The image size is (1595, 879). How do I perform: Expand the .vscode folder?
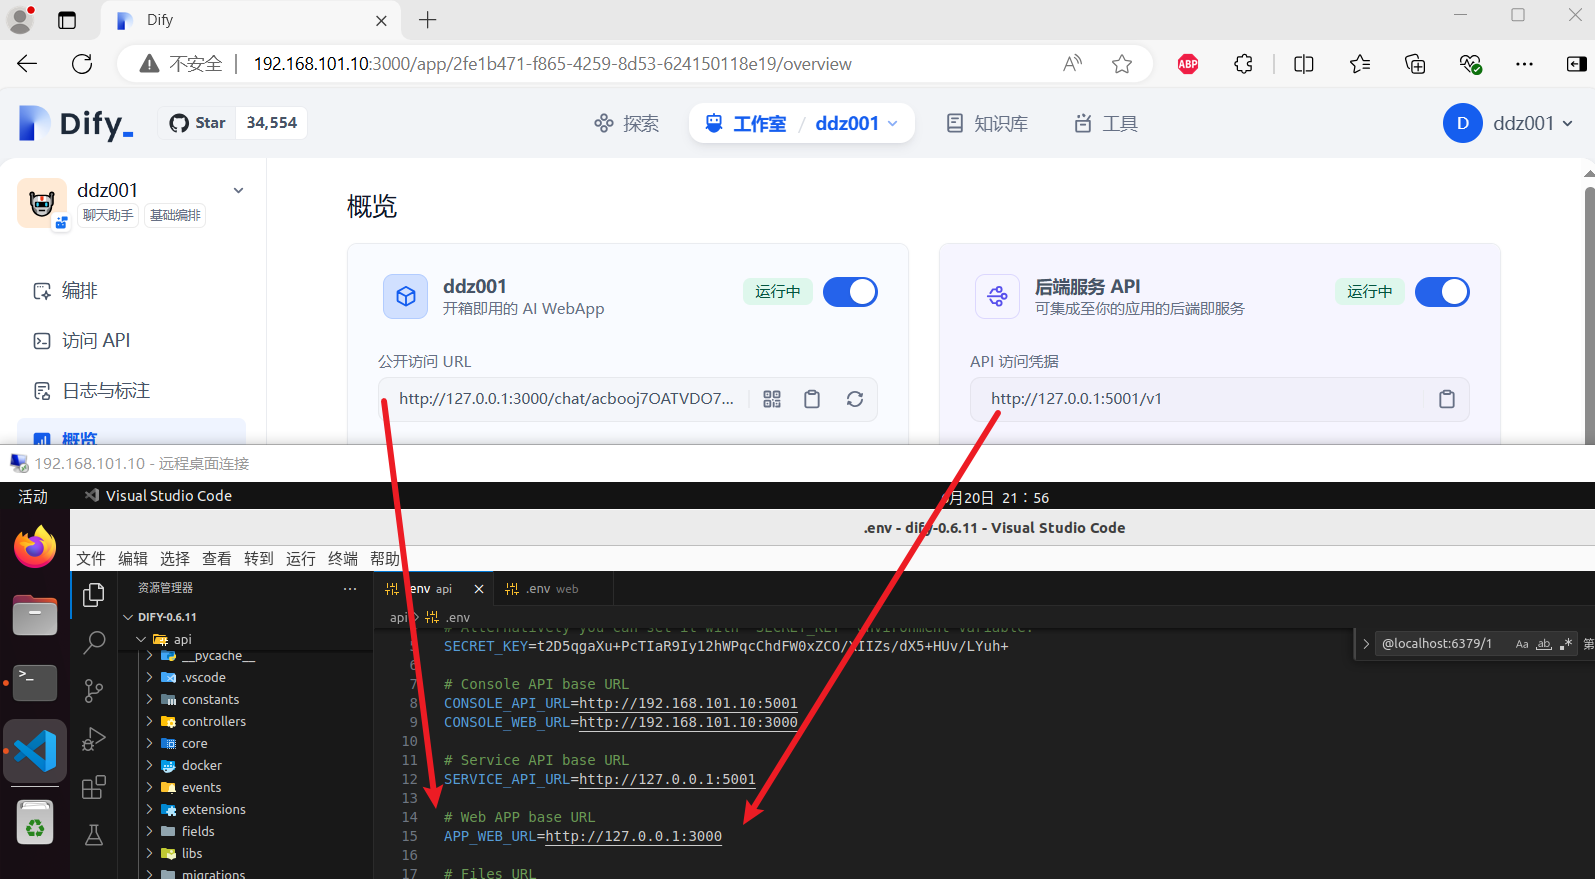coord(245,678)
